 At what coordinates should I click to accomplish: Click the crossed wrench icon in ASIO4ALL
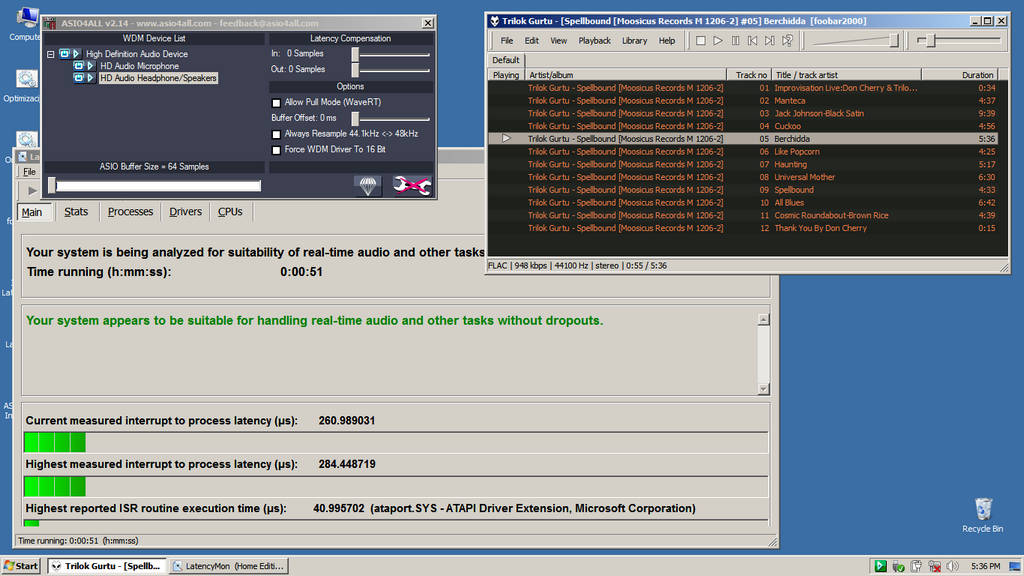pyautogui.click(x=411, y=186)
